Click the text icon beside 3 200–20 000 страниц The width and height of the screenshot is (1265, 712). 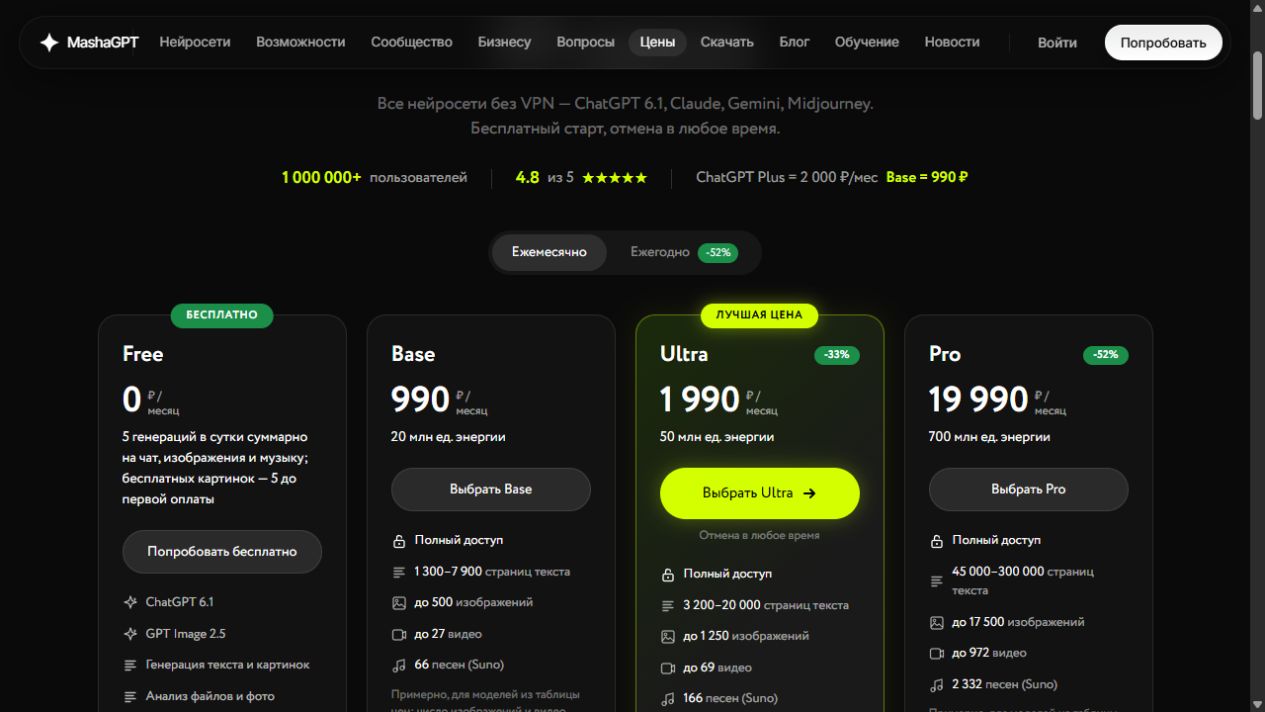click(x=668, y=606)
